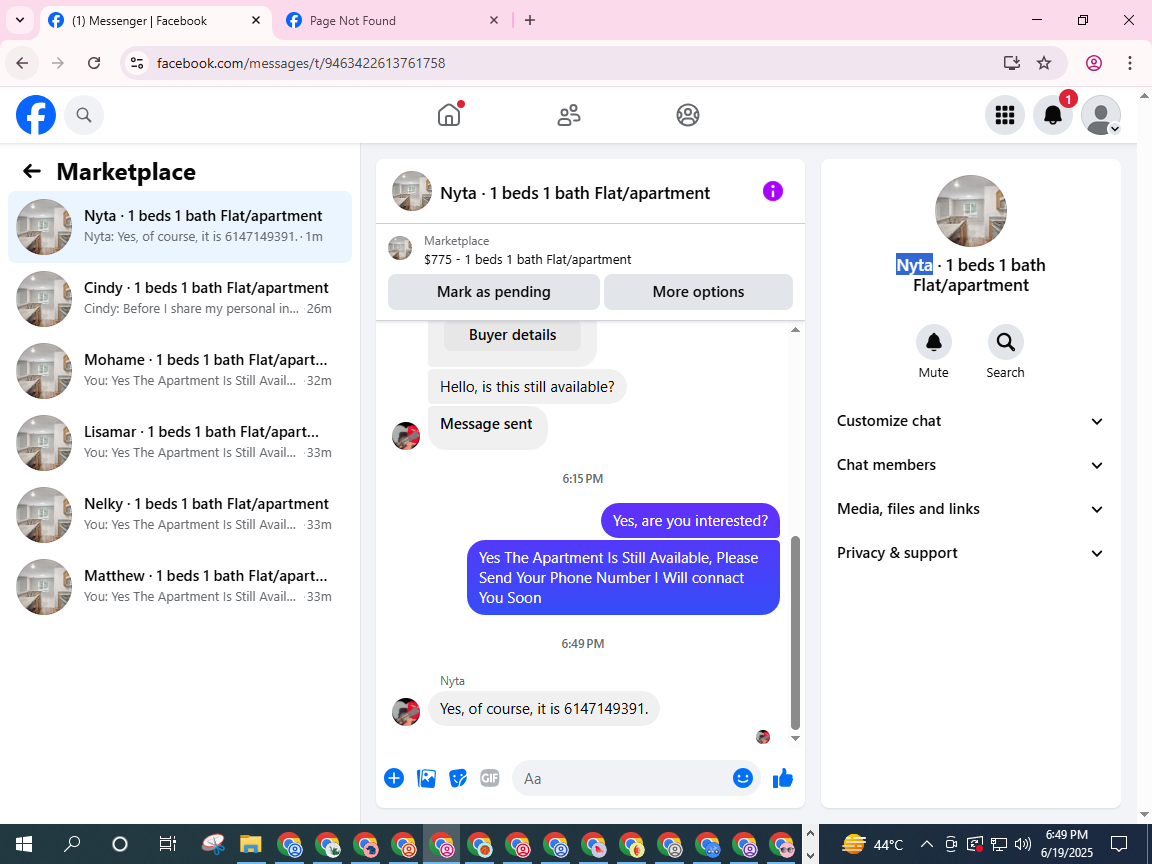Show hidden system tray icons chevron

pos(926,844)
